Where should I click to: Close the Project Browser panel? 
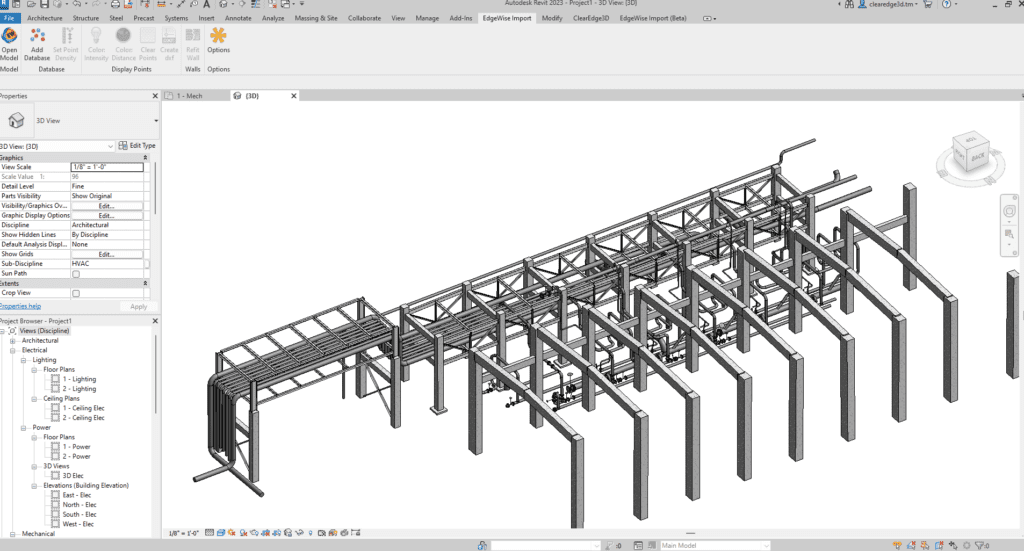click(155, 321)
